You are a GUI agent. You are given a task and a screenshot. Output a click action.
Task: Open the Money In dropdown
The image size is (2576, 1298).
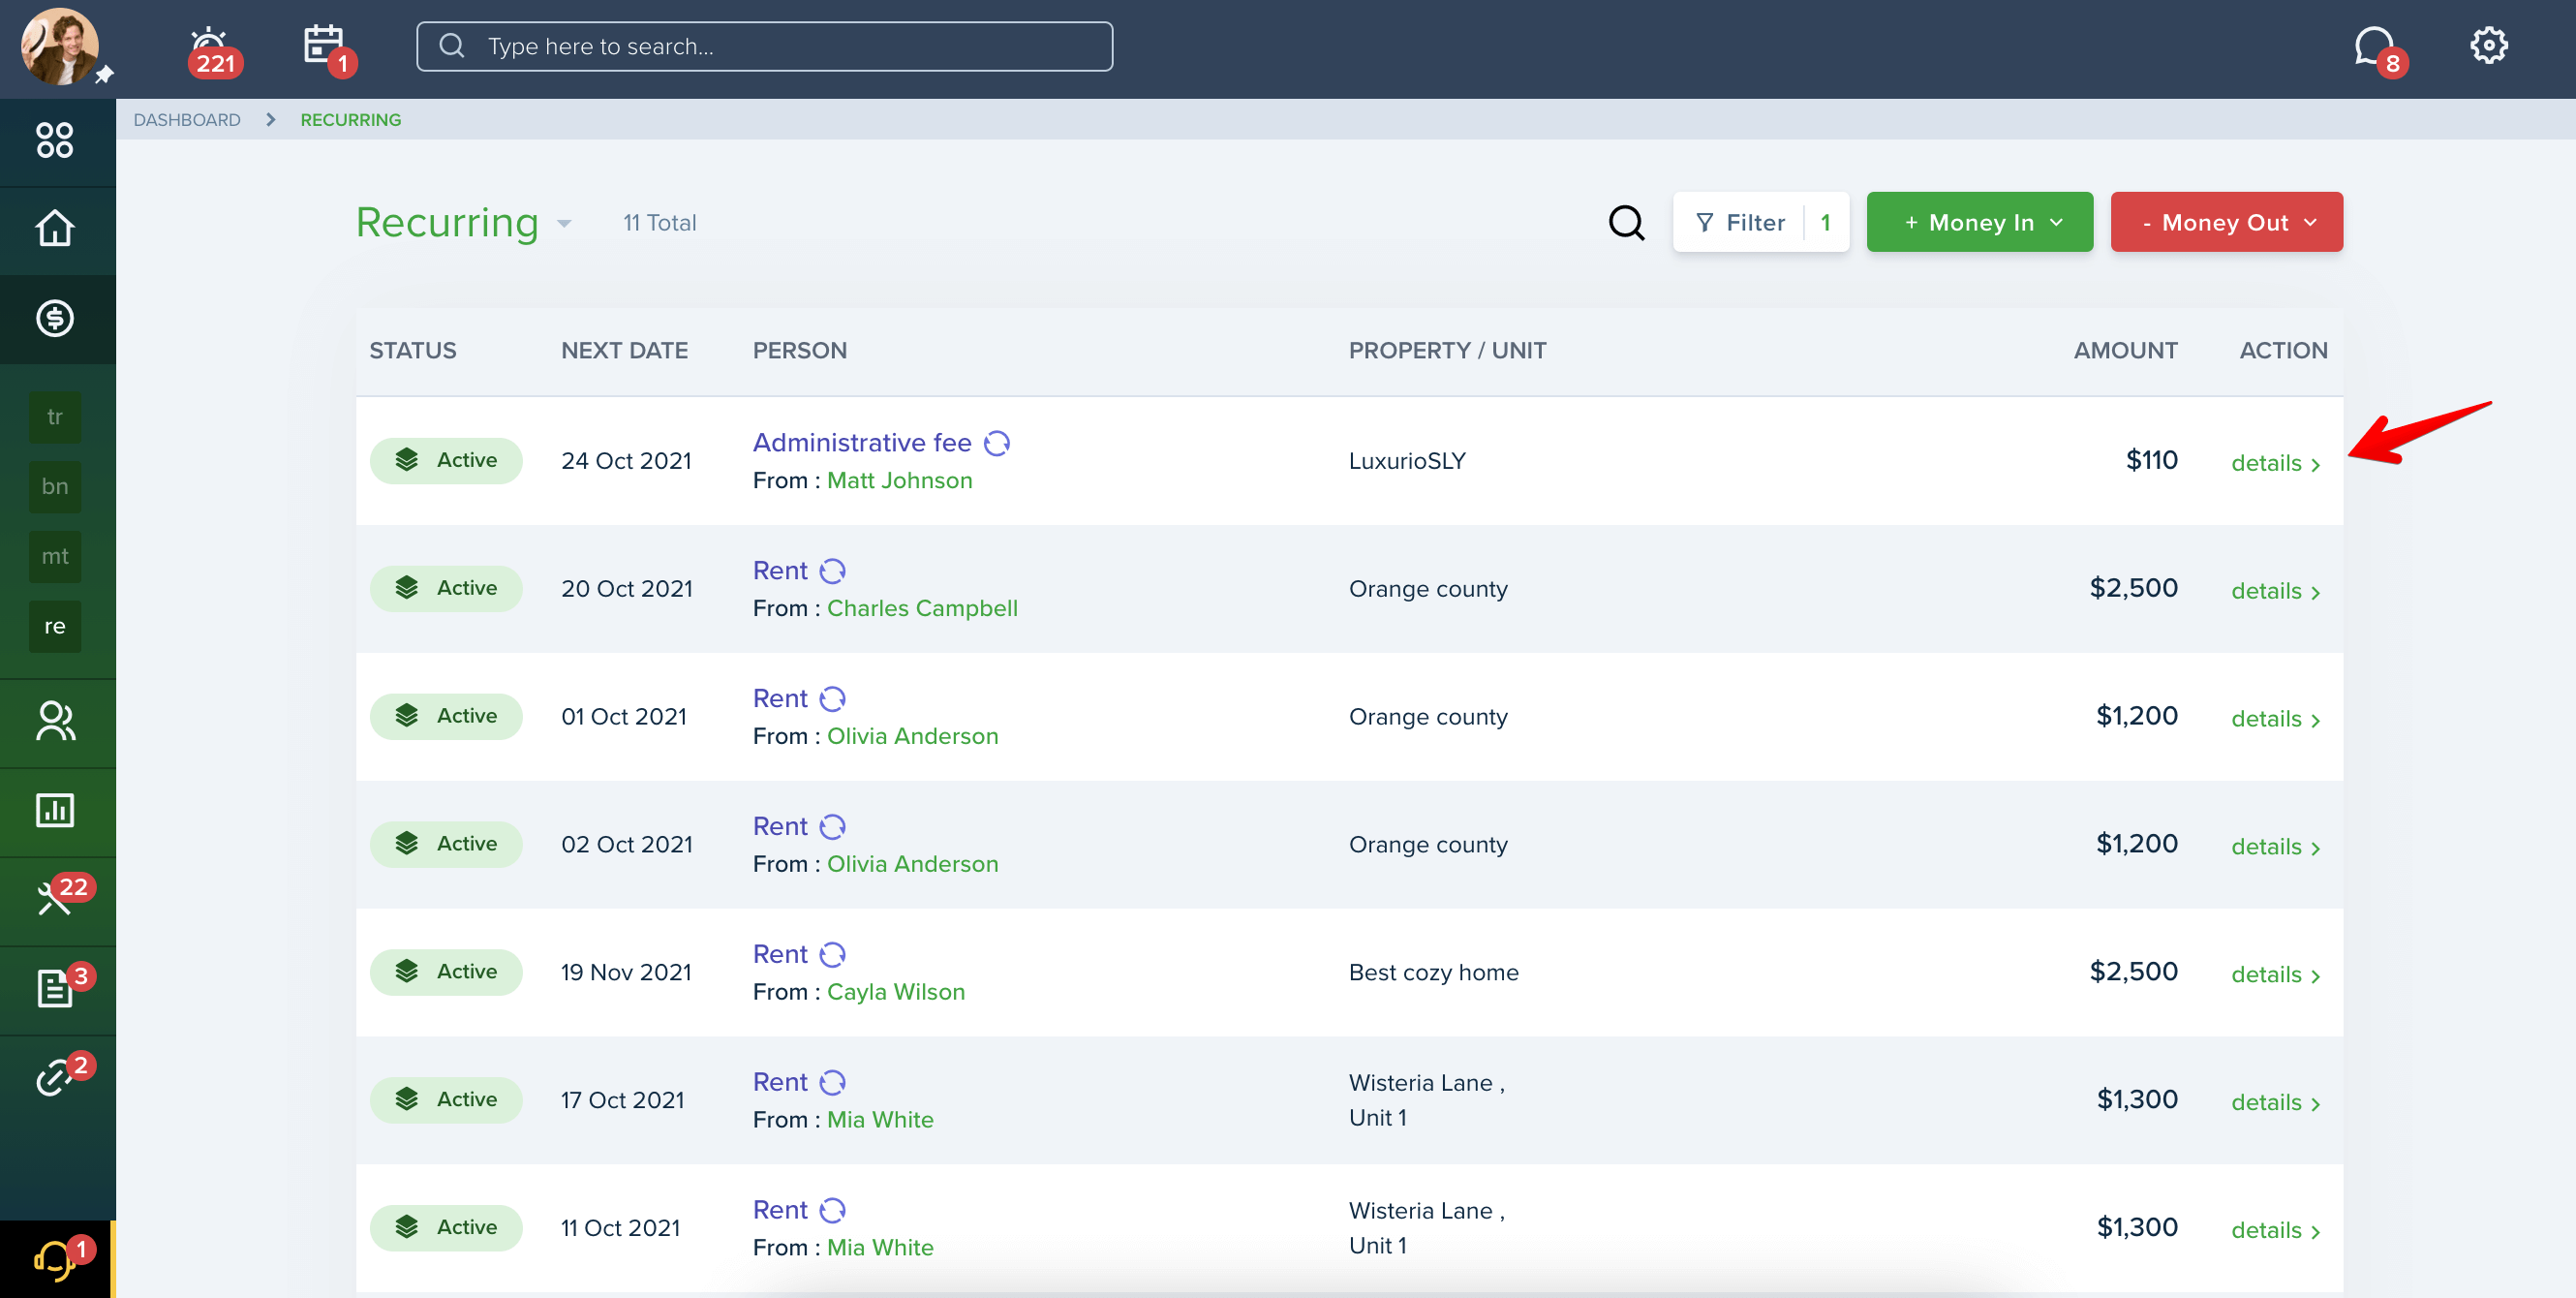[1979, 222]
